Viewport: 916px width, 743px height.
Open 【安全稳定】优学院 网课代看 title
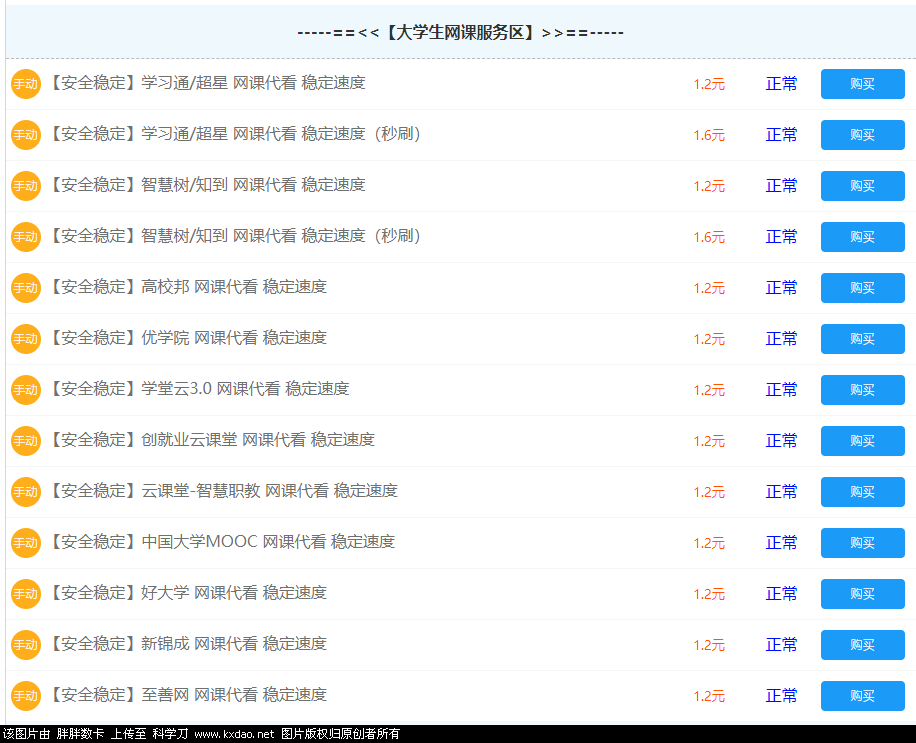click(x=187, y=338)
